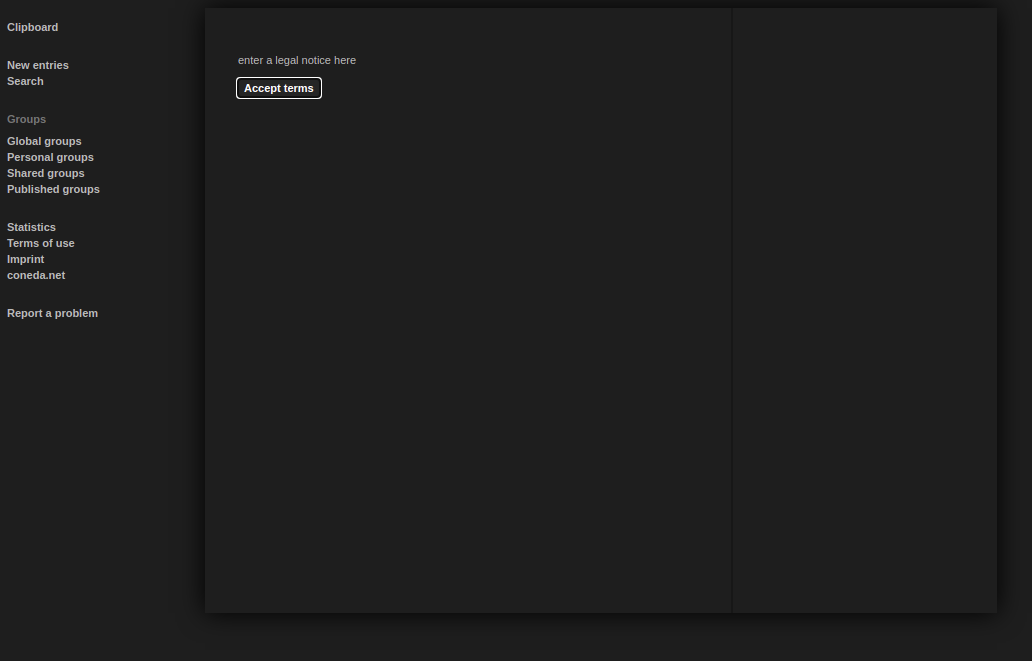Read the Terms of use

[40, 243]
